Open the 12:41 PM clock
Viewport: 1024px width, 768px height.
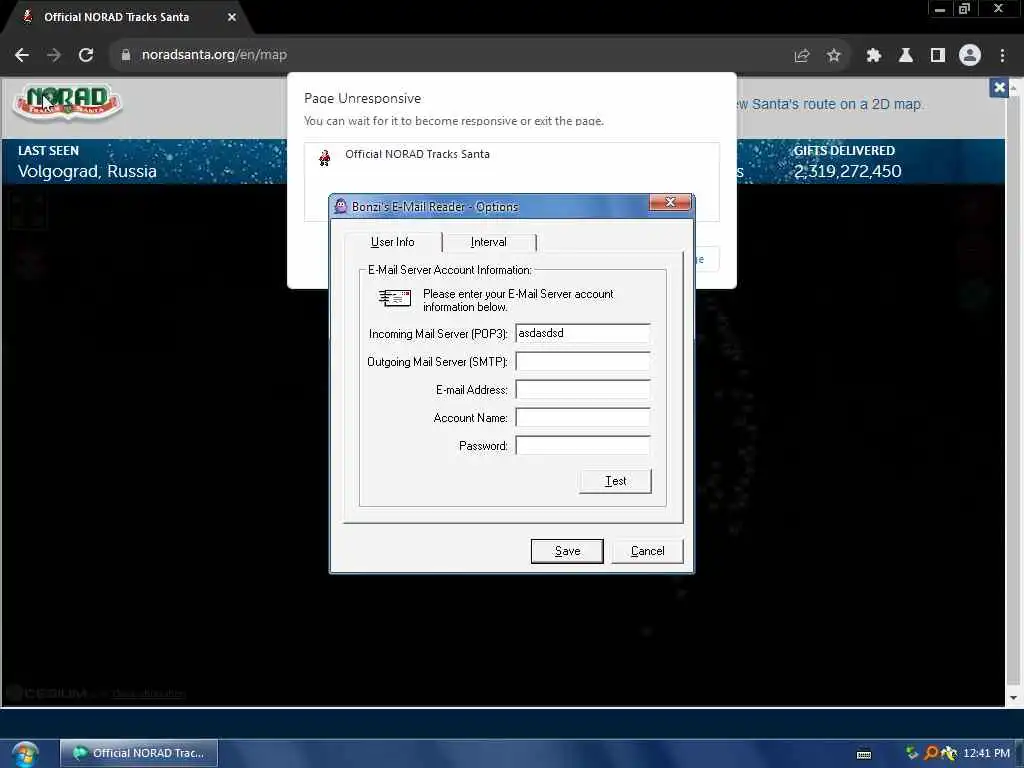pyautogui.click(x=986, y=753)
